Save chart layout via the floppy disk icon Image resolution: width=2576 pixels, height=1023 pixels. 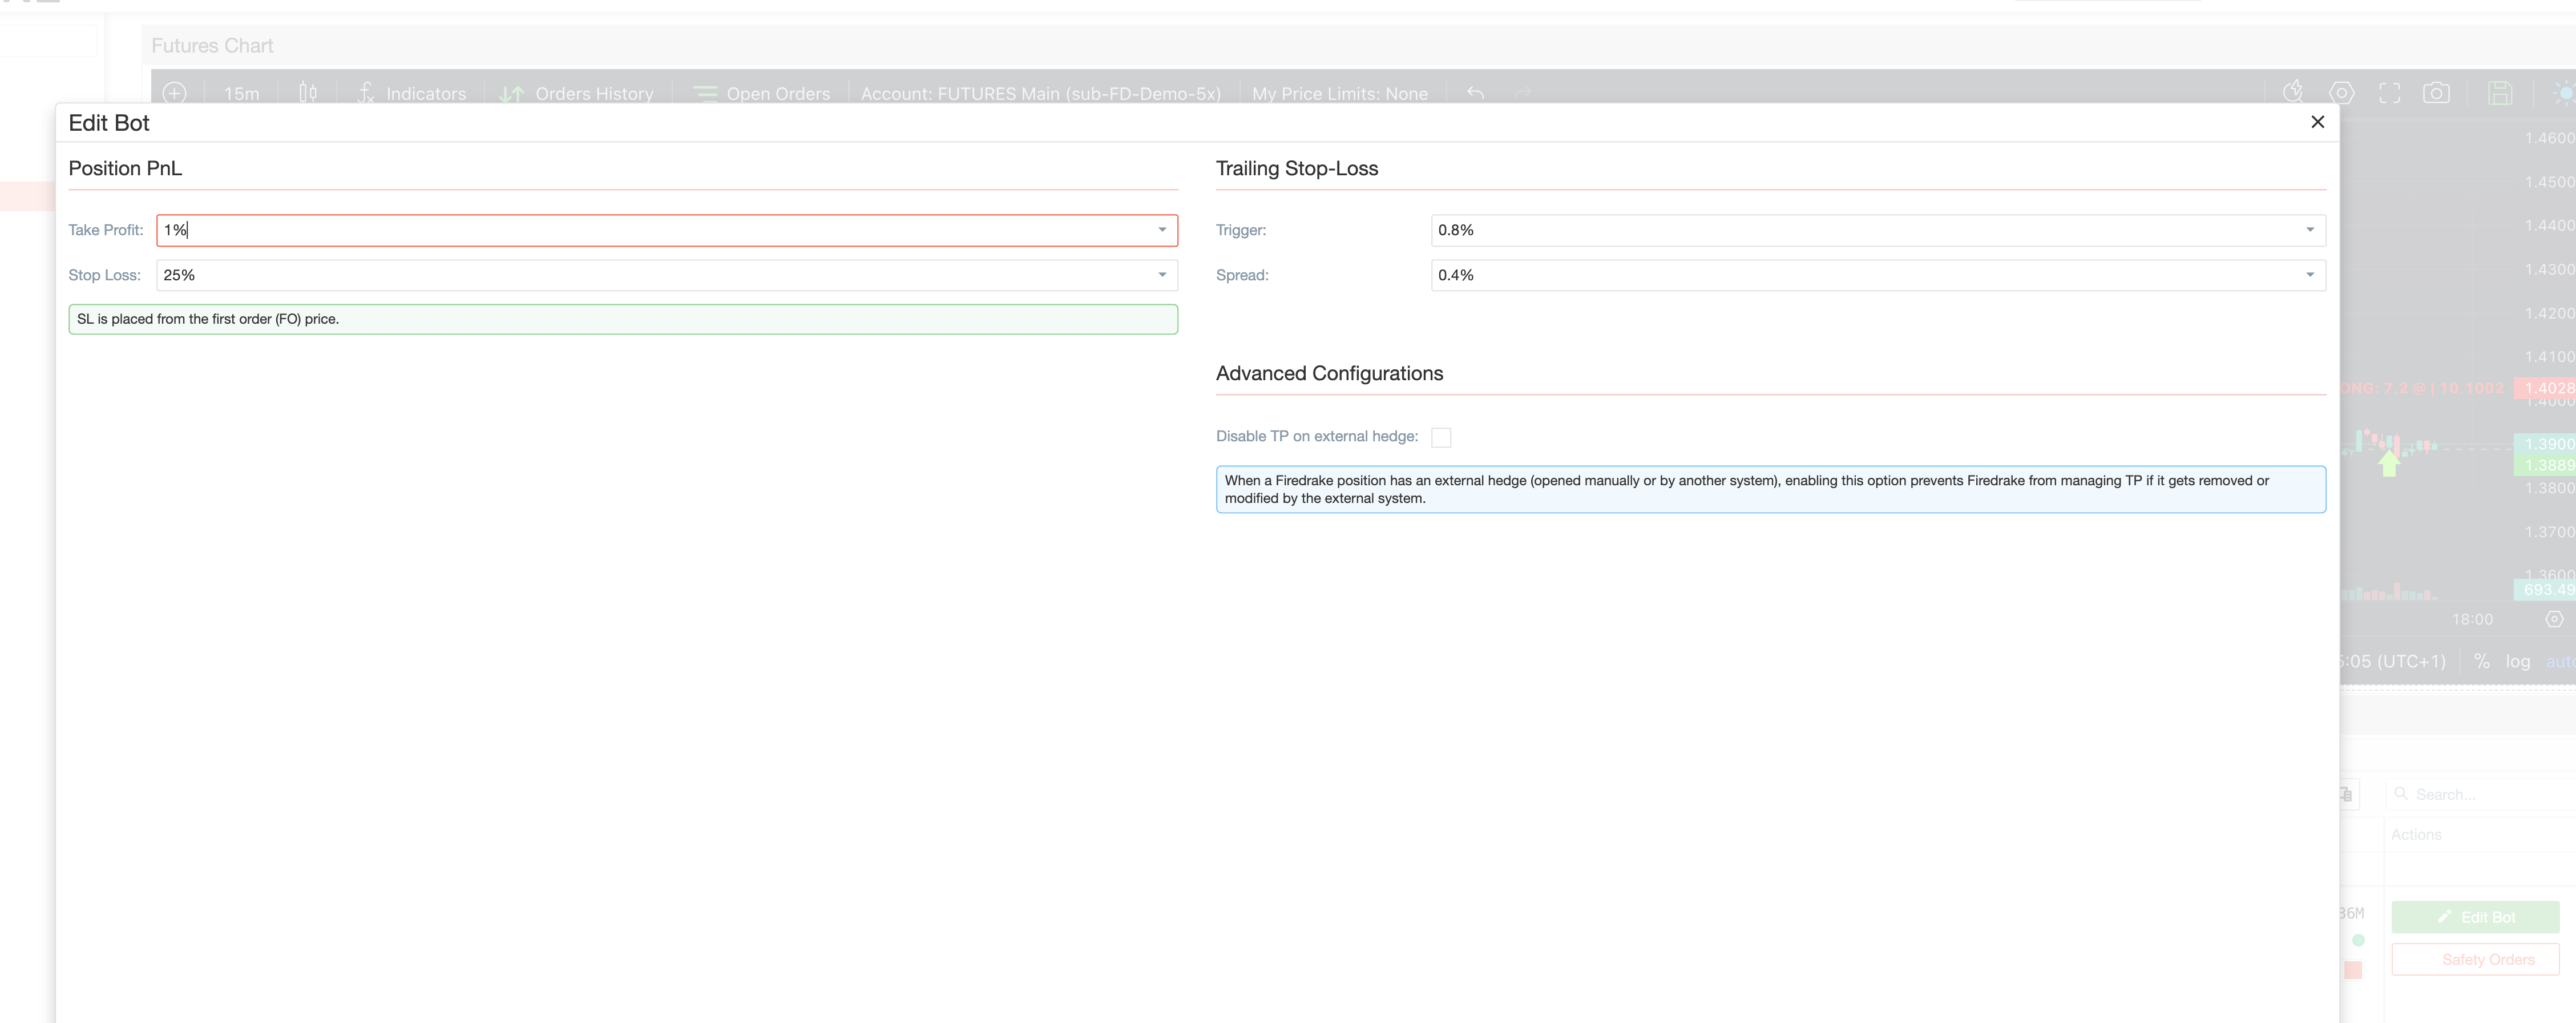coord(2502,93)
